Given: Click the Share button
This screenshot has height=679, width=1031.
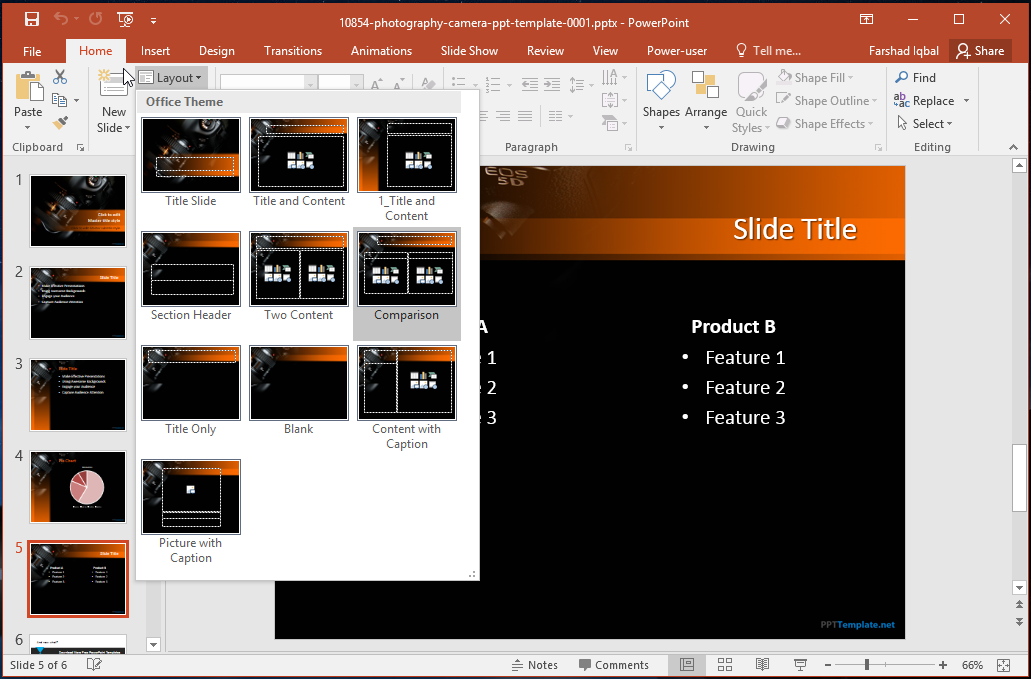Looking at the screenshot, I should (x=979, y=51).
